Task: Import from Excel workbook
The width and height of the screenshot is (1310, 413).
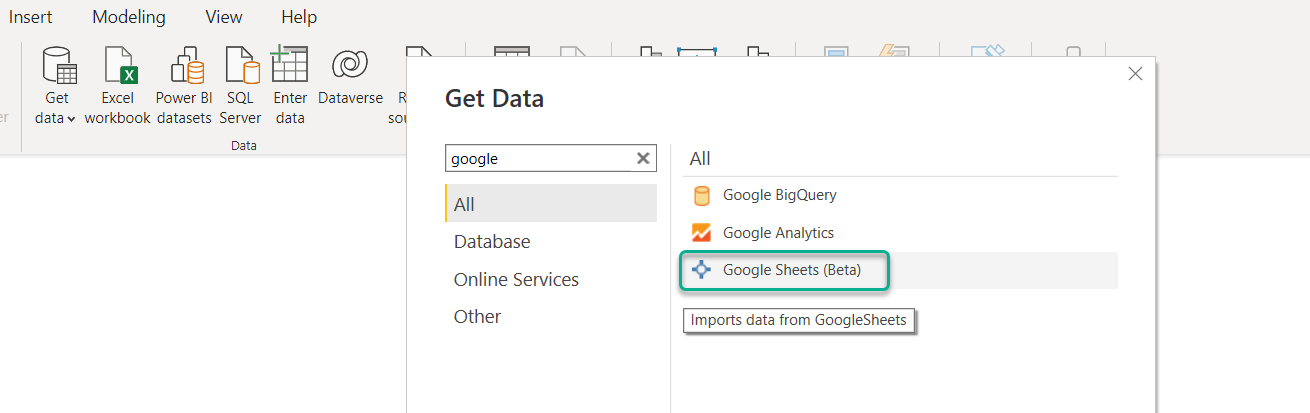Action: 117,85
